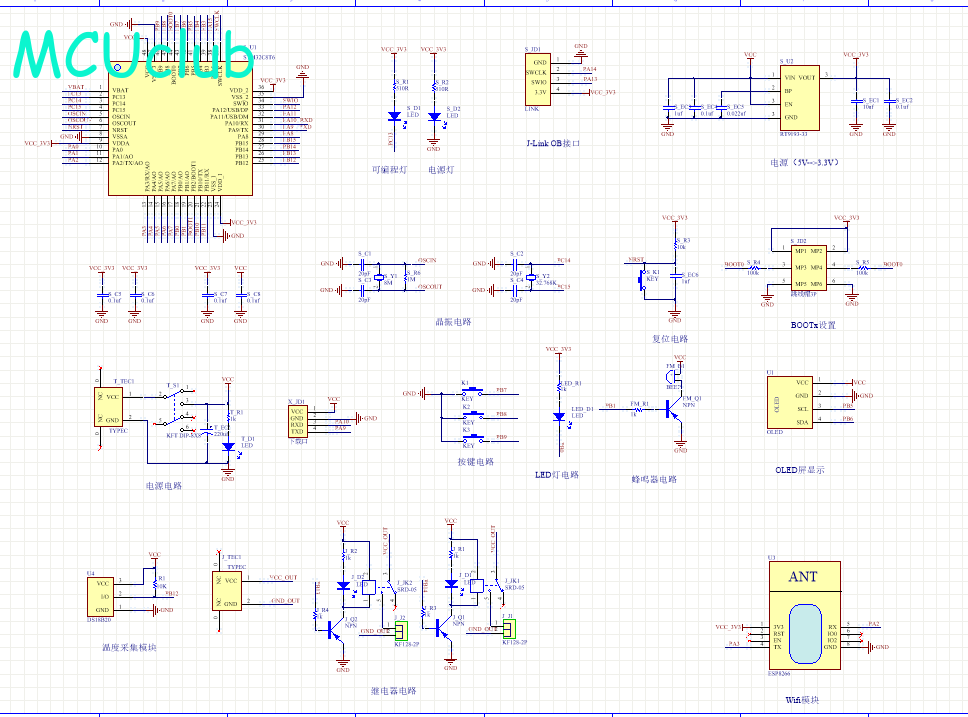Select the T_TEC1 TYPEC power connector block

click(x=108, y=407)
